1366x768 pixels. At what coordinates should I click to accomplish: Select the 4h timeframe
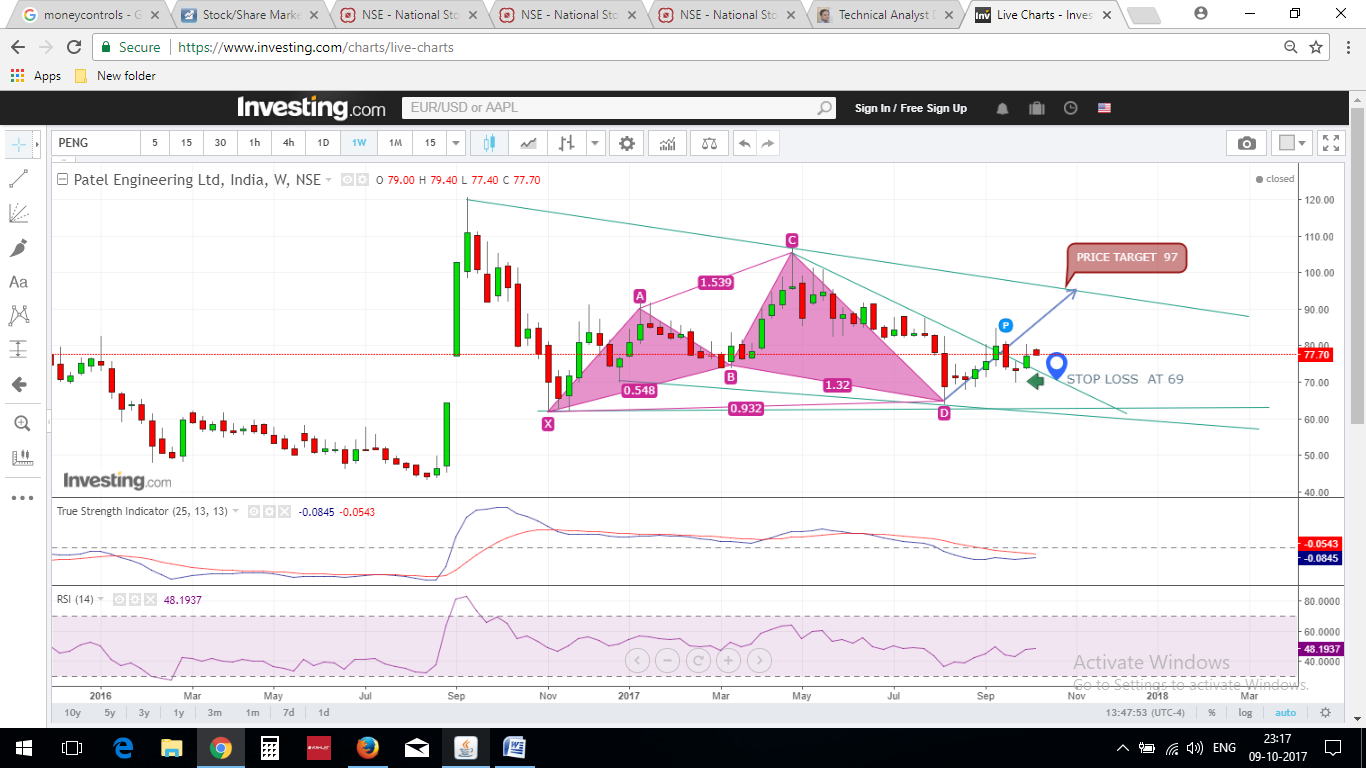288,143
